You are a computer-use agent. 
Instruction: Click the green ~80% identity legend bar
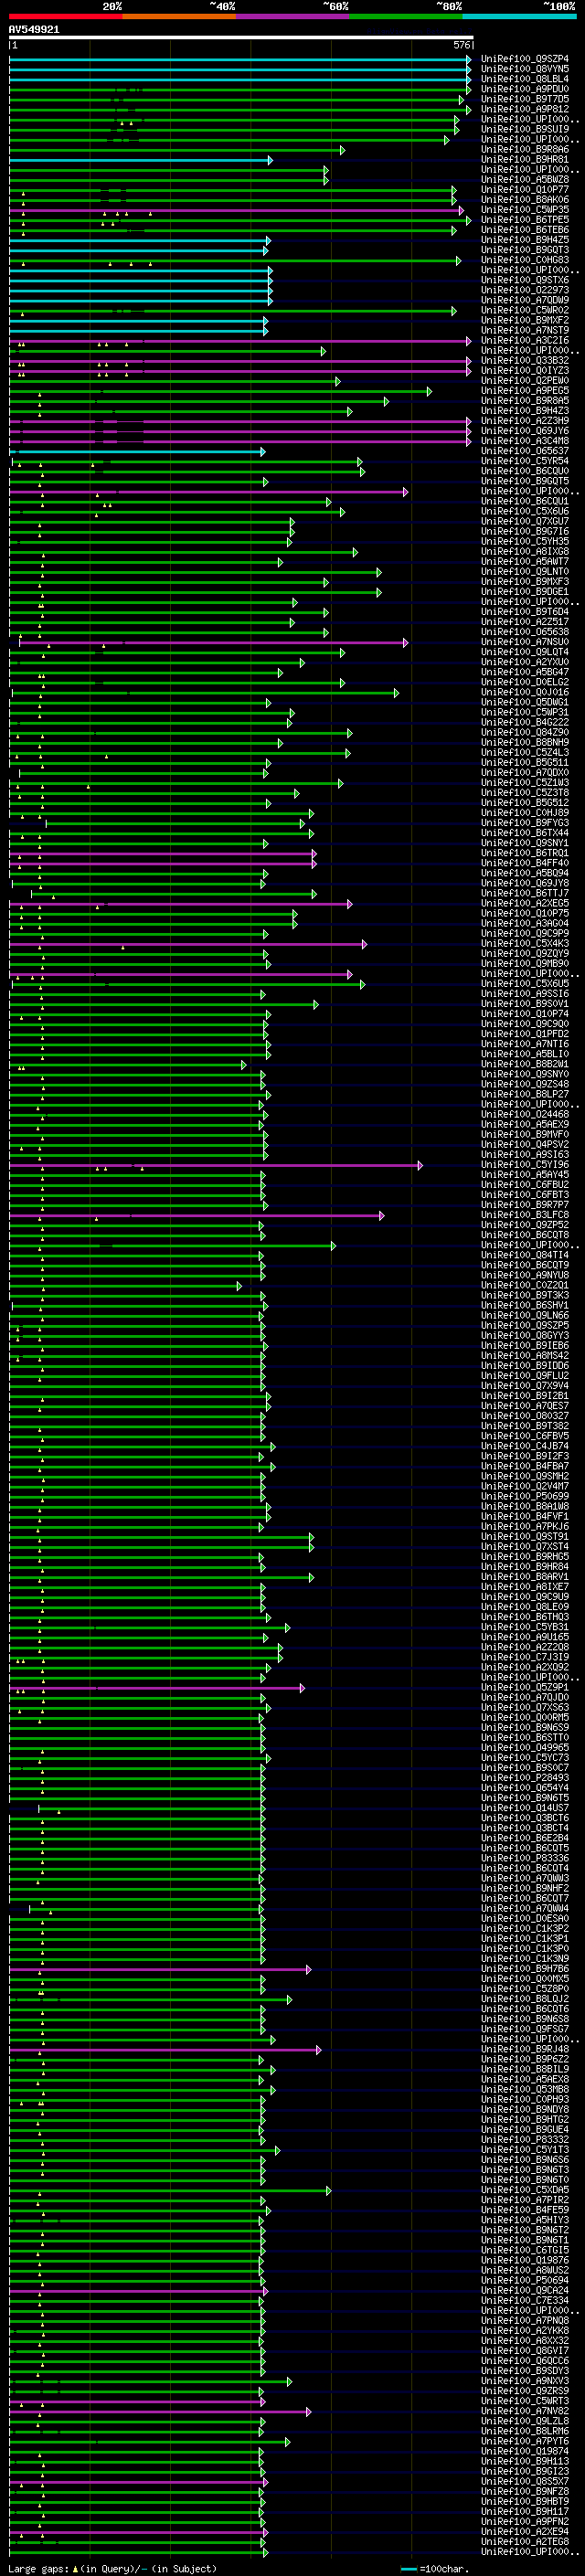click(406, 16)
